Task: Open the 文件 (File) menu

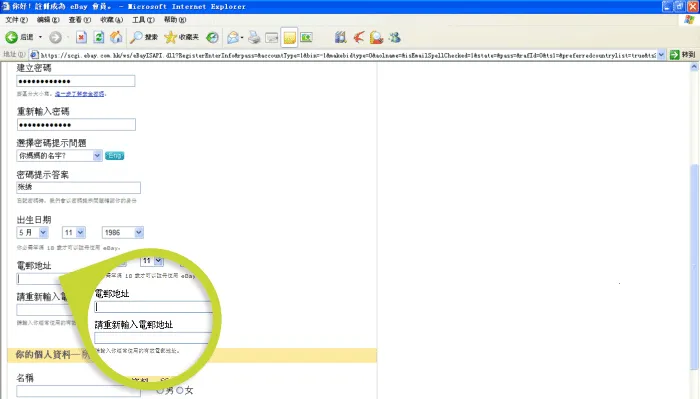Action: click(x=17, y=20)
